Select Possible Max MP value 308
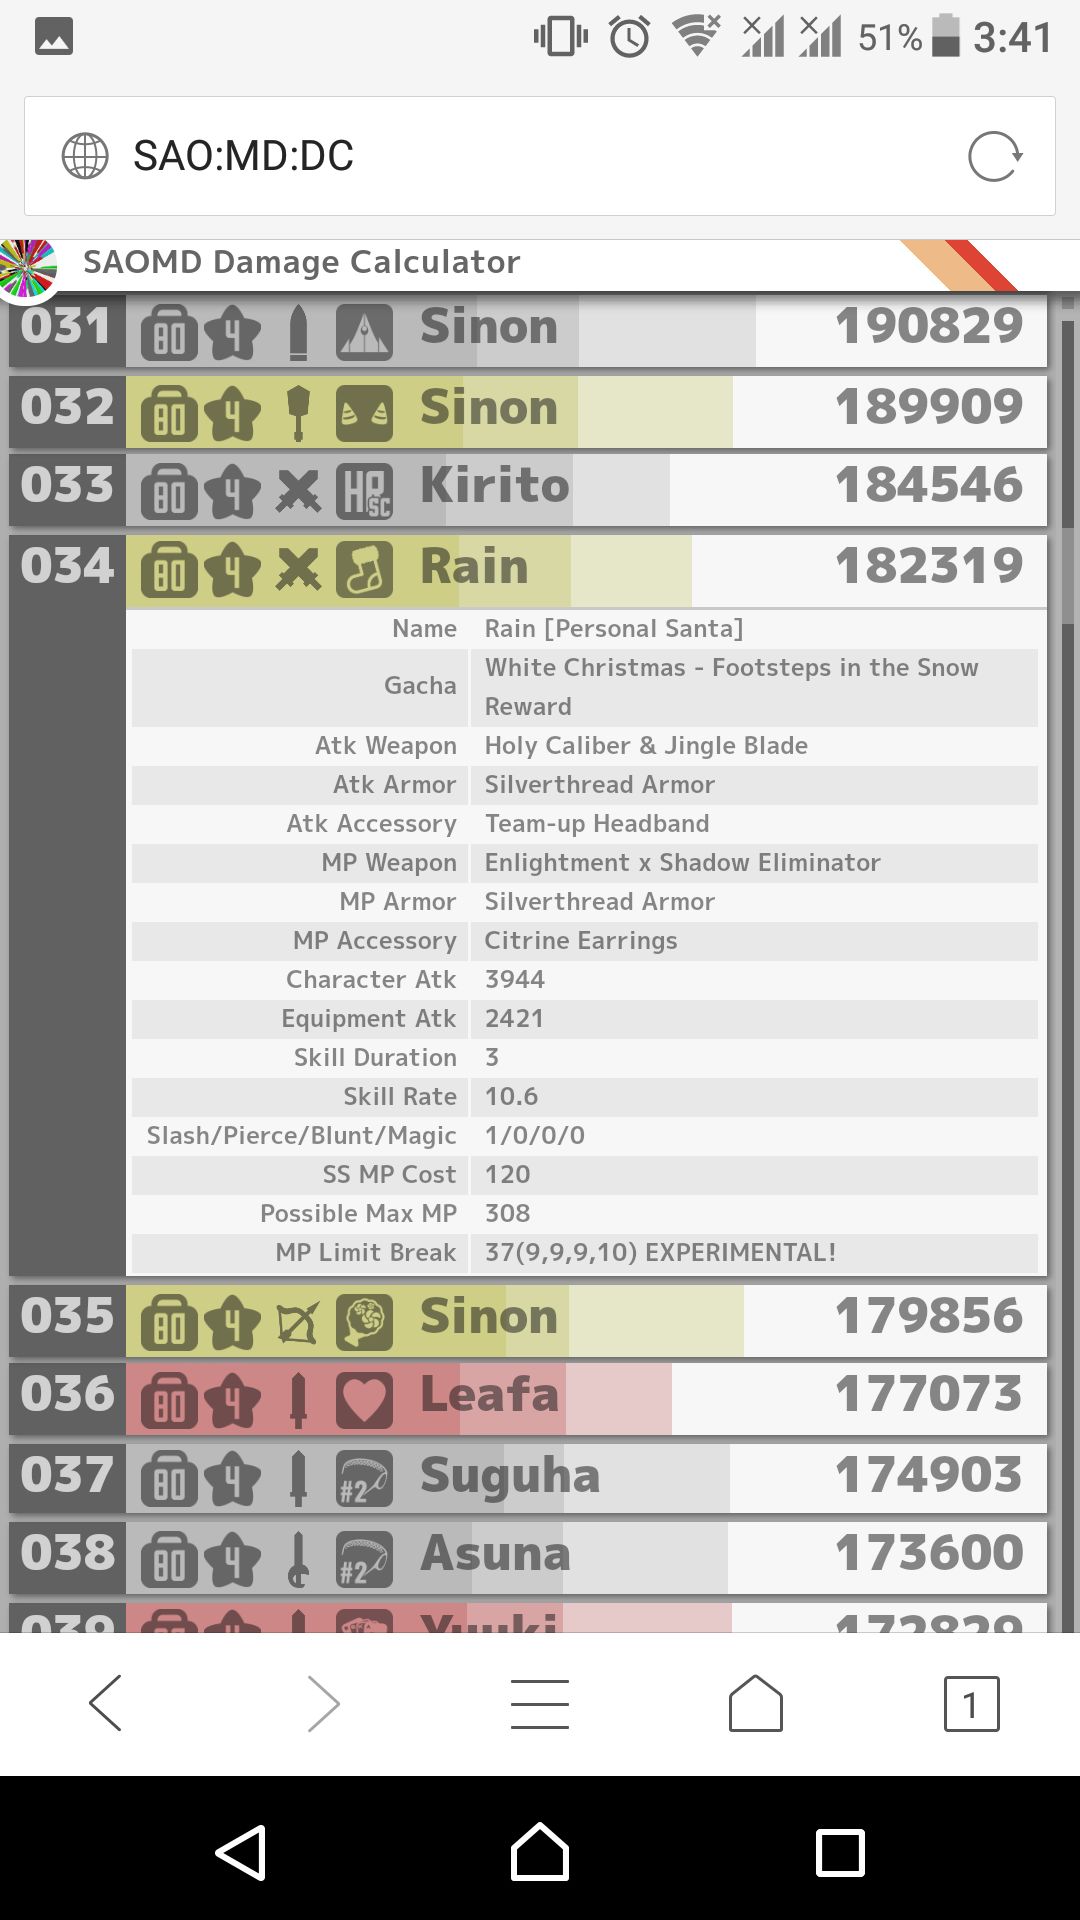Image resolution: width=1080 pixels, height=1920 pixels. click(x=507, y=1214)
